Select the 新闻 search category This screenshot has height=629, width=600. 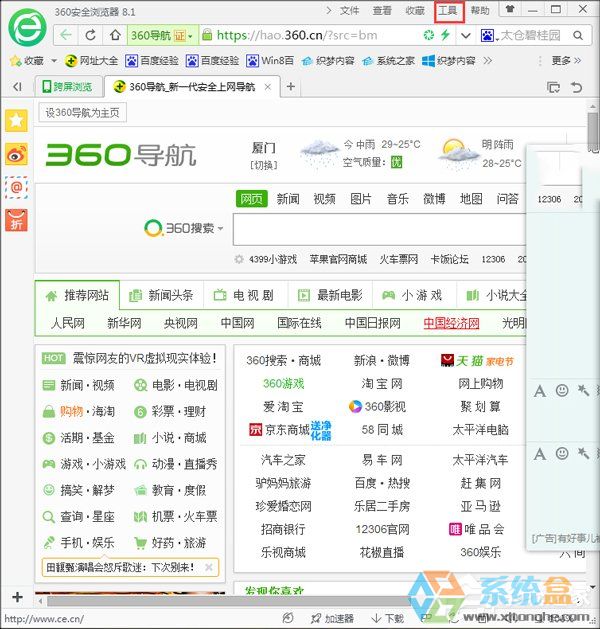pos(288,199)
